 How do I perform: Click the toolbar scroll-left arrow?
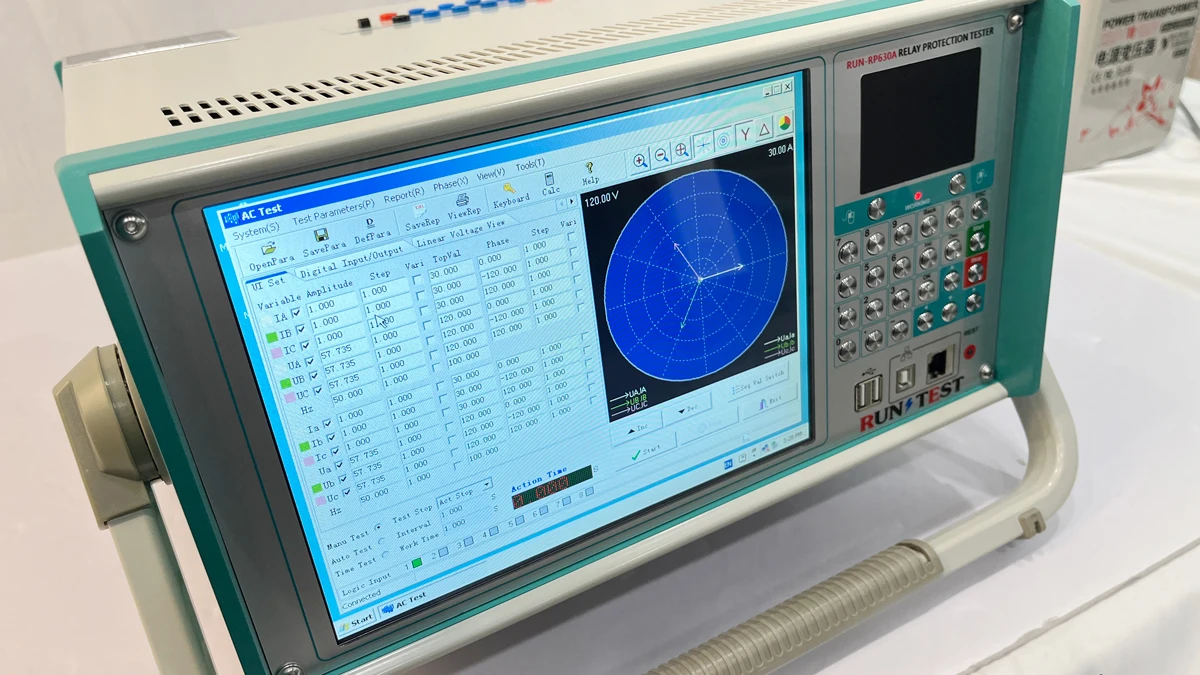point(562,205)
